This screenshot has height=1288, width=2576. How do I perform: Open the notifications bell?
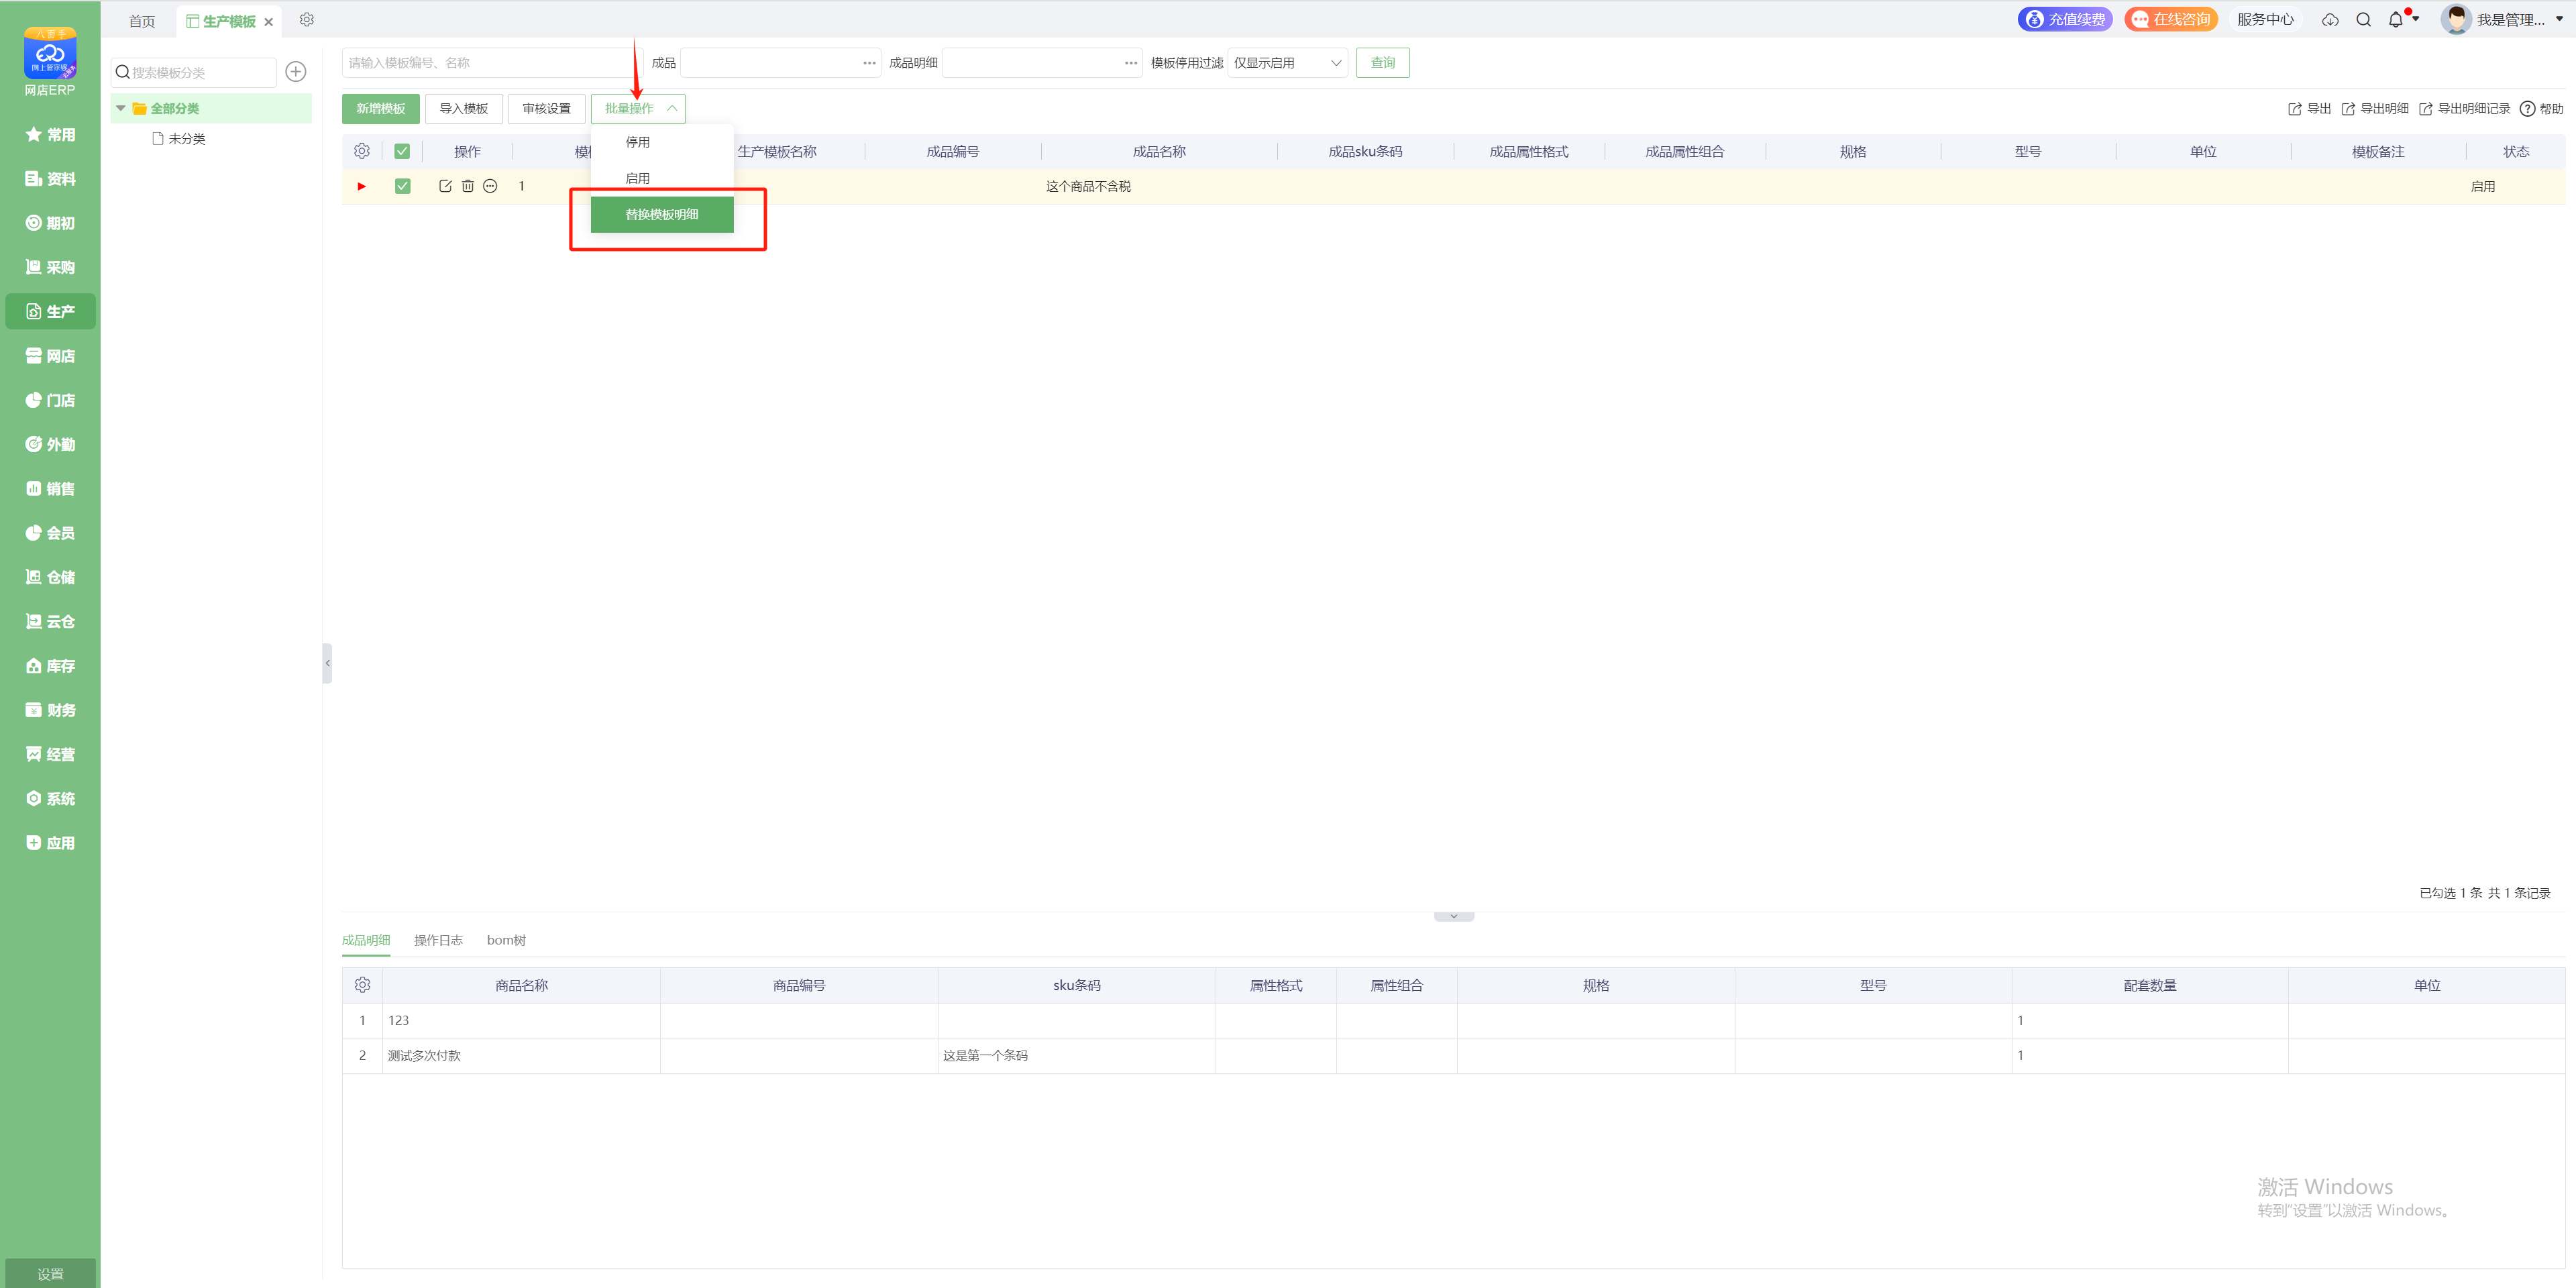point(2396,20)
